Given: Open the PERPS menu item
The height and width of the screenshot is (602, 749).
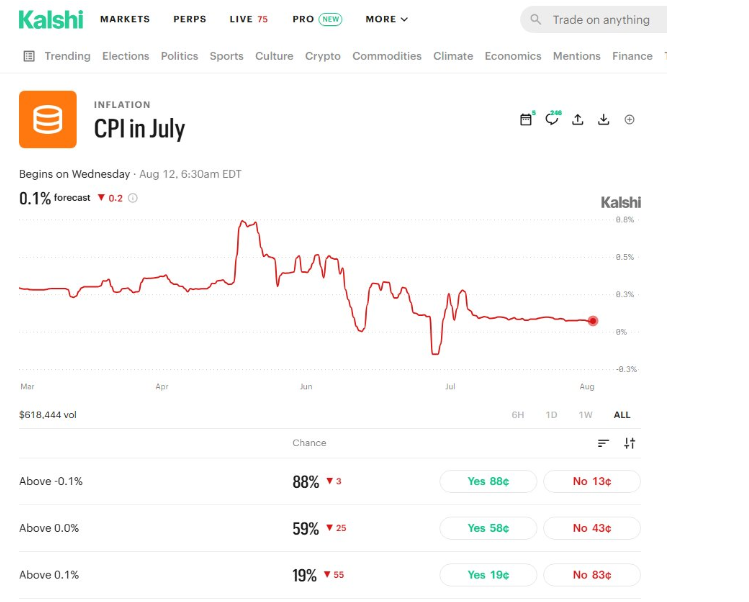Looking at the screenshot, I should tap(190, 19).
